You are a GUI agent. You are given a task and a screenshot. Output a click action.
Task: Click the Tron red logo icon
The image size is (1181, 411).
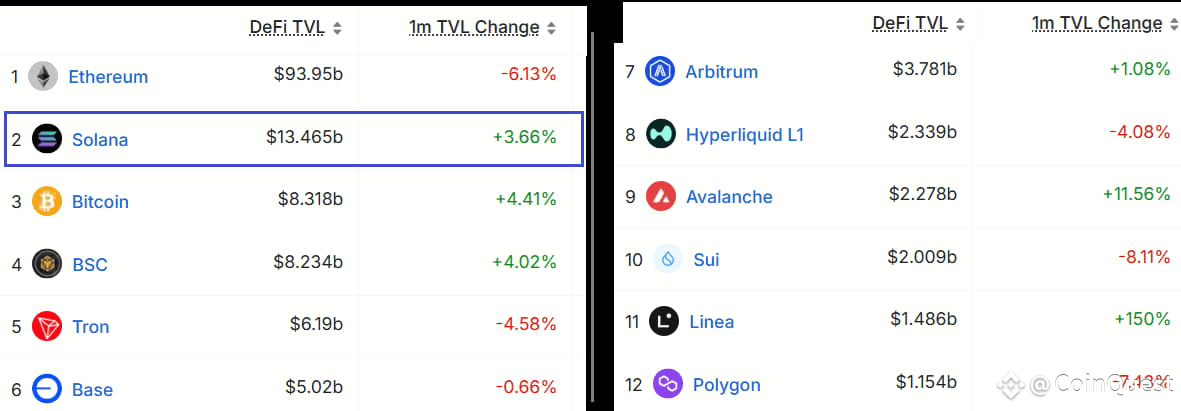(x=47, y=327)
